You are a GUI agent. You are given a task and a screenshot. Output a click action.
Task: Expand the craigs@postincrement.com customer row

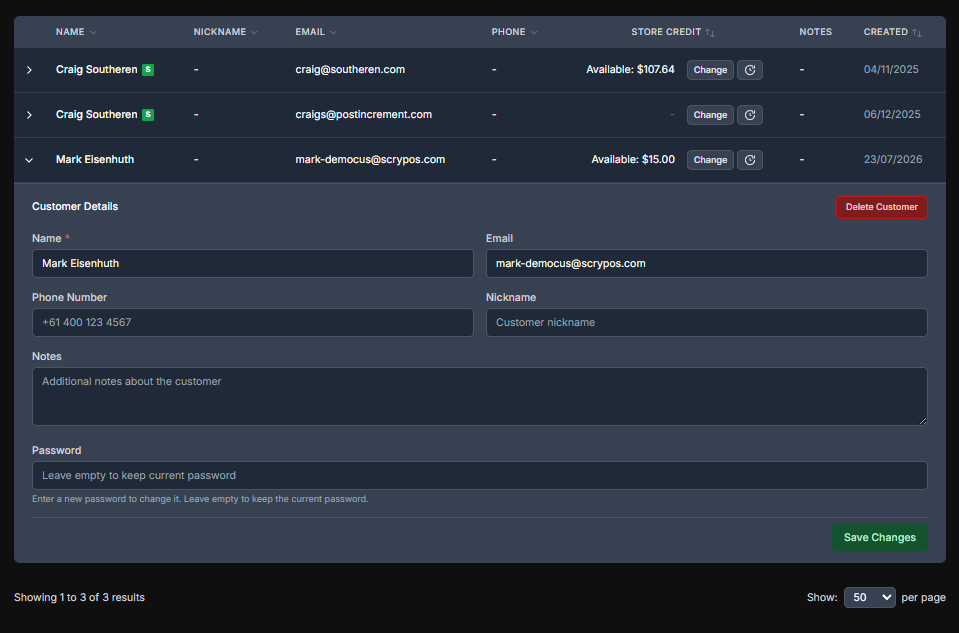[x=29, y=115]
